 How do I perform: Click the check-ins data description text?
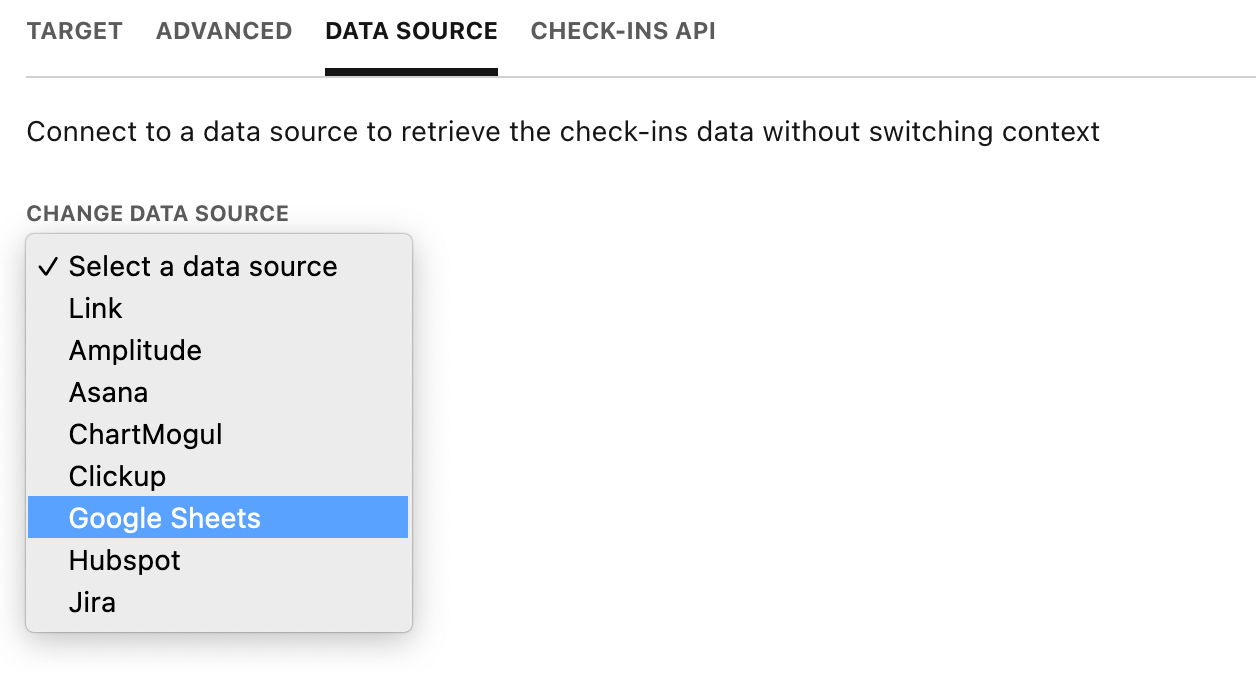(x=564, y=130)
